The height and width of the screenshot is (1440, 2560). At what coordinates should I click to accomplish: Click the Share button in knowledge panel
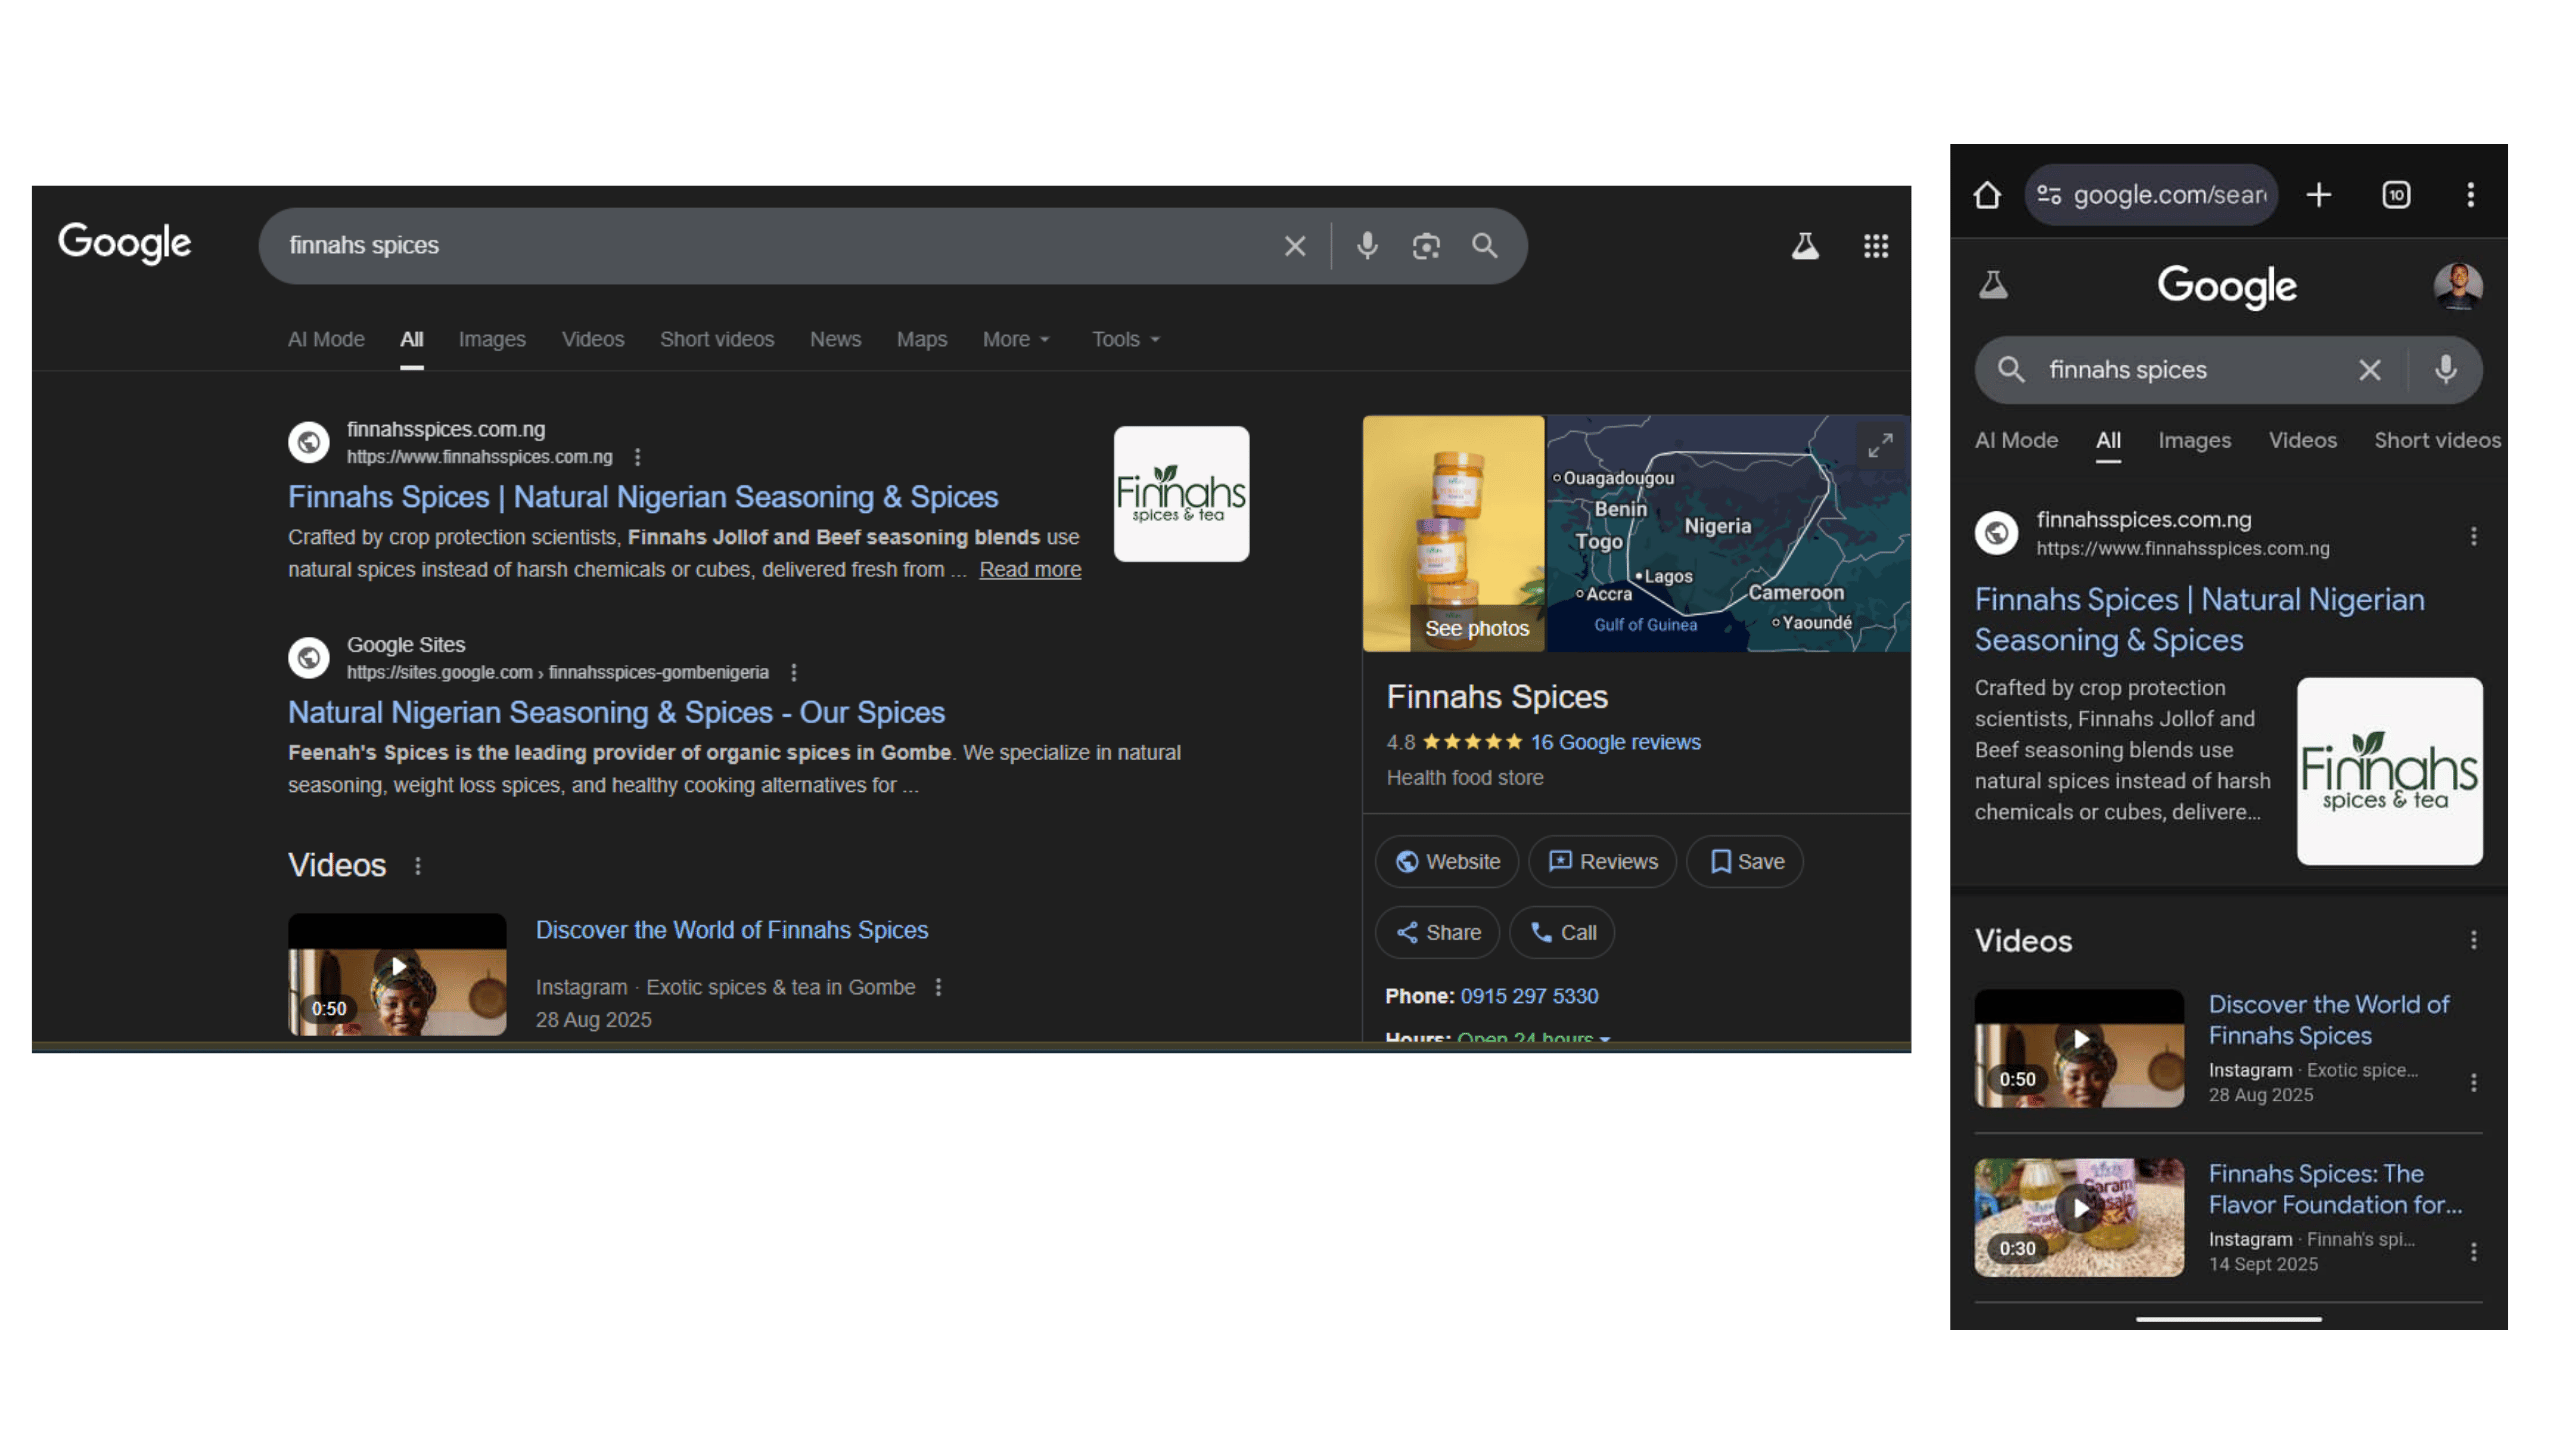click(x=1438, y=933)
